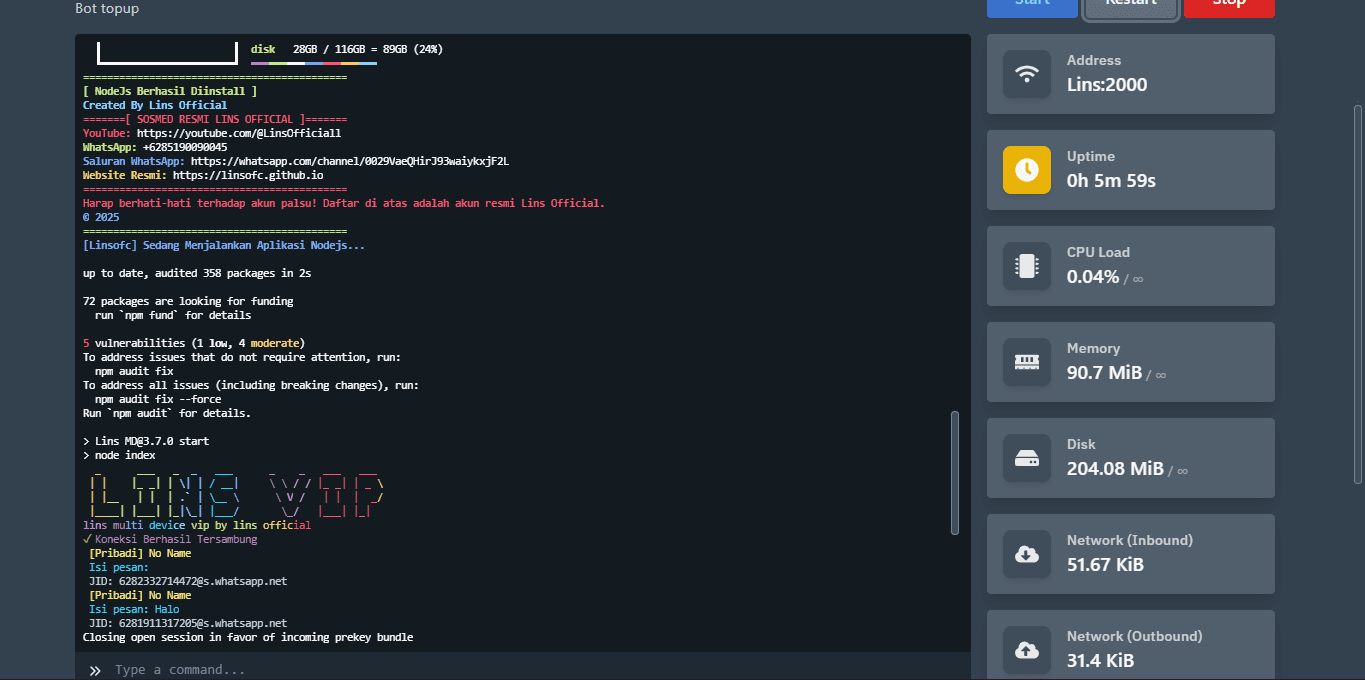Click the console's vertical scrollbar thumb
The width and height of the screenshot is (1365, 680).
[954, 472]
